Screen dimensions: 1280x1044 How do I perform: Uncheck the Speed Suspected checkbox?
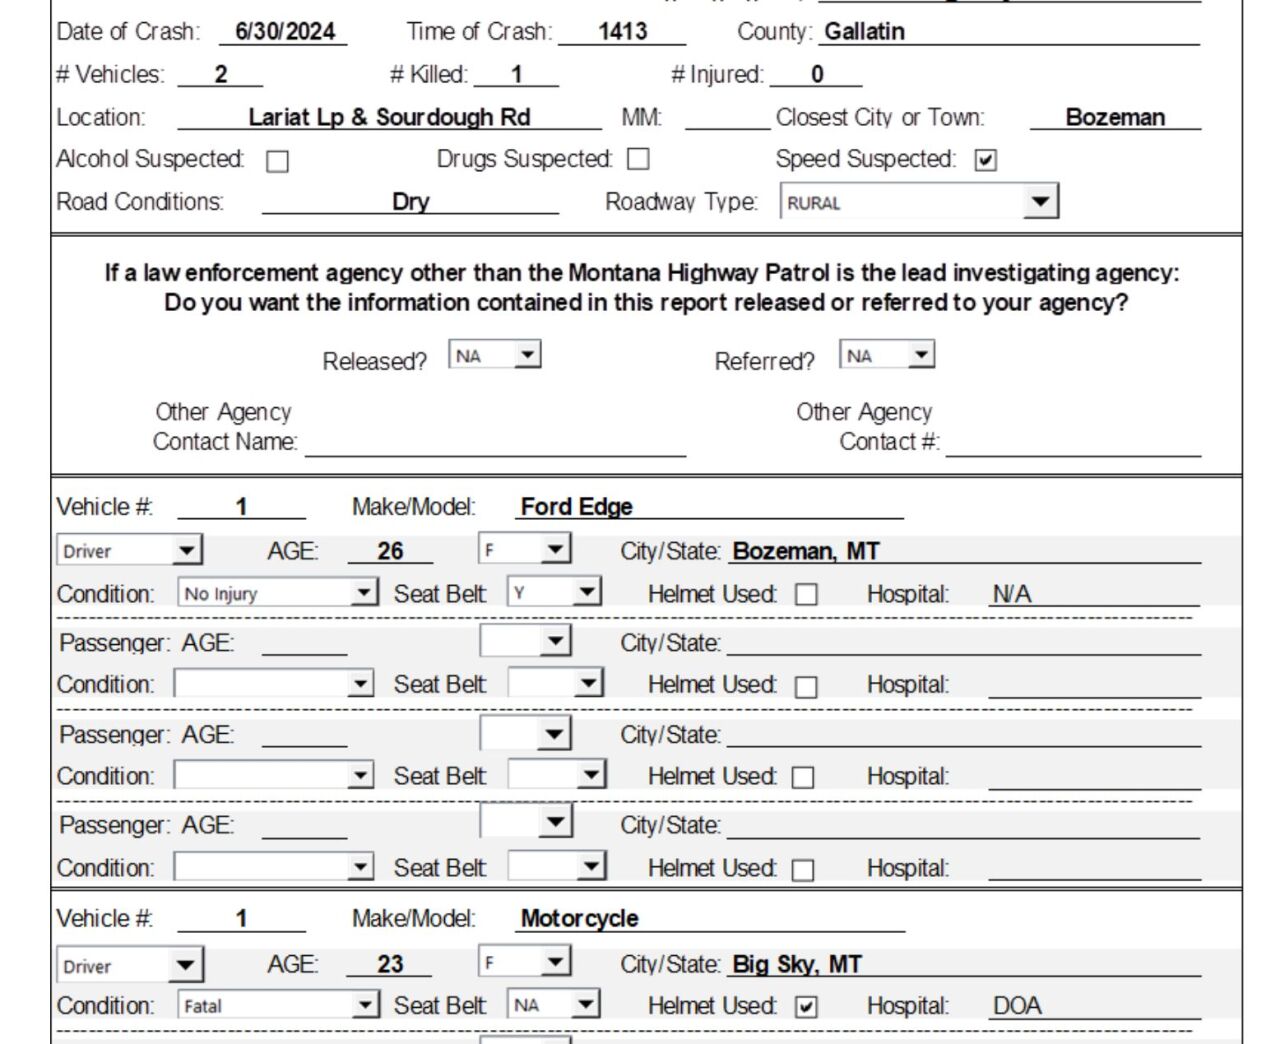[x=985, y=160]
